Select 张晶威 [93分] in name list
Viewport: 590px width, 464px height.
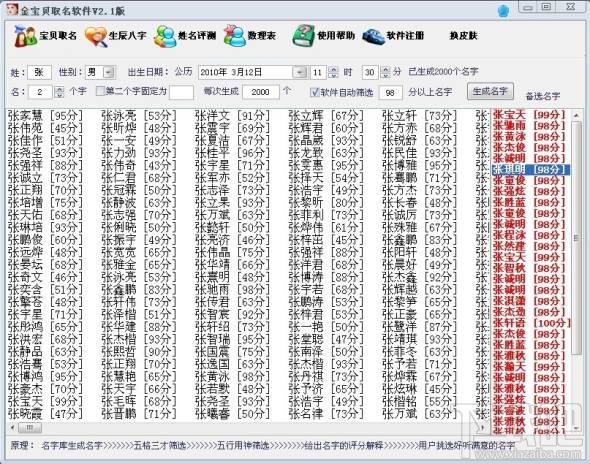[326, 140]
